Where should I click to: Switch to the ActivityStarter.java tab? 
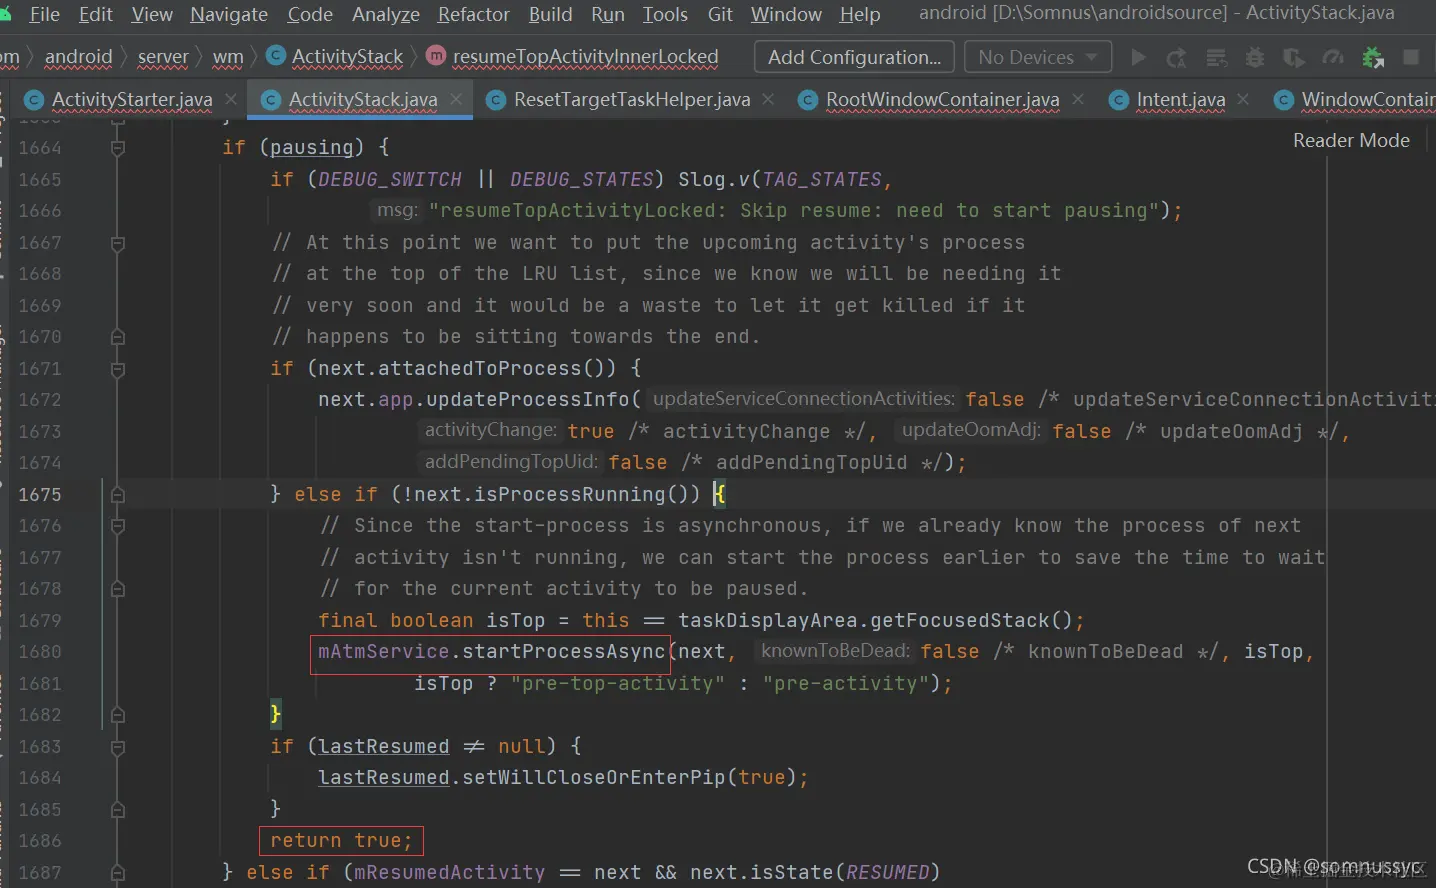click(x=132, y=99)
